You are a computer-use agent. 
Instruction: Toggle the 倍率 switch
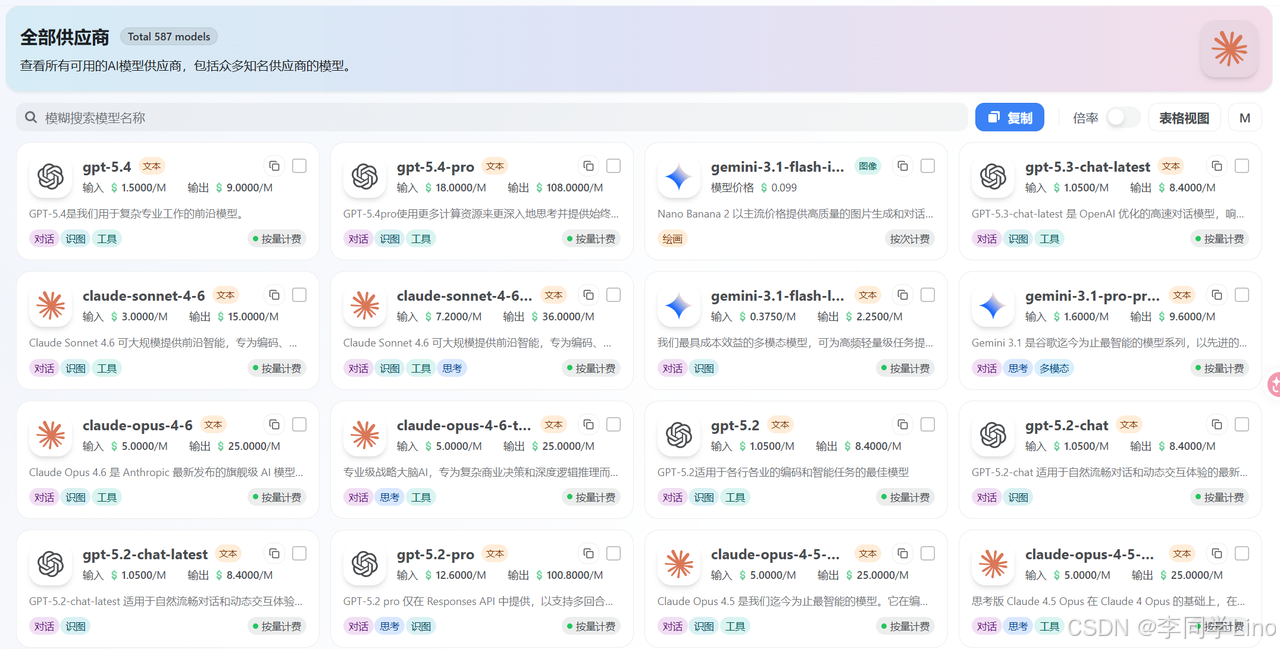[1122, 117]
